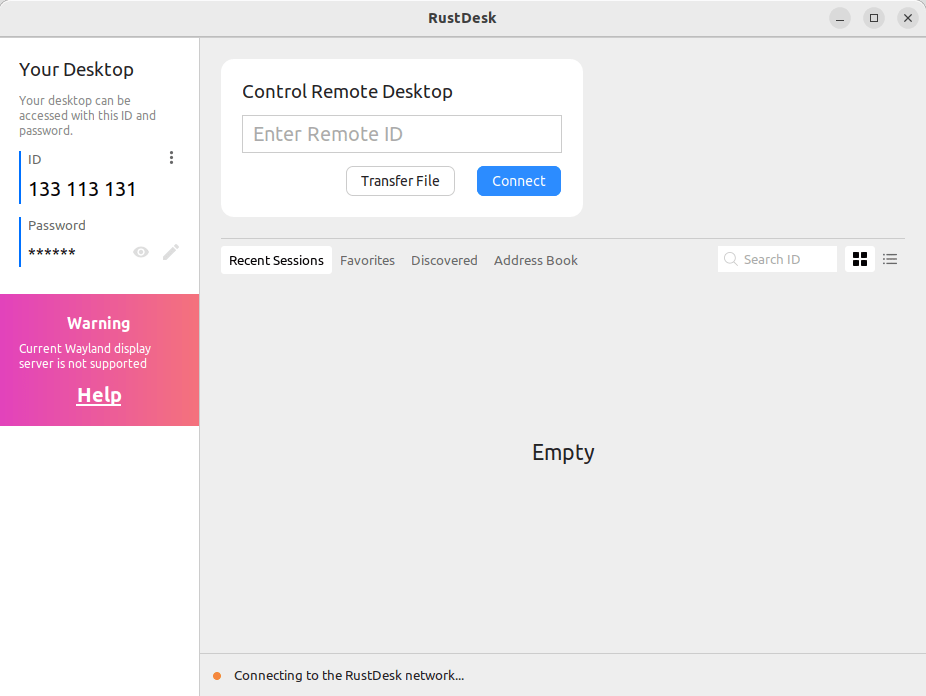Close the RustDesk window
Screen dimensions: 926x696
coord(908,18)
